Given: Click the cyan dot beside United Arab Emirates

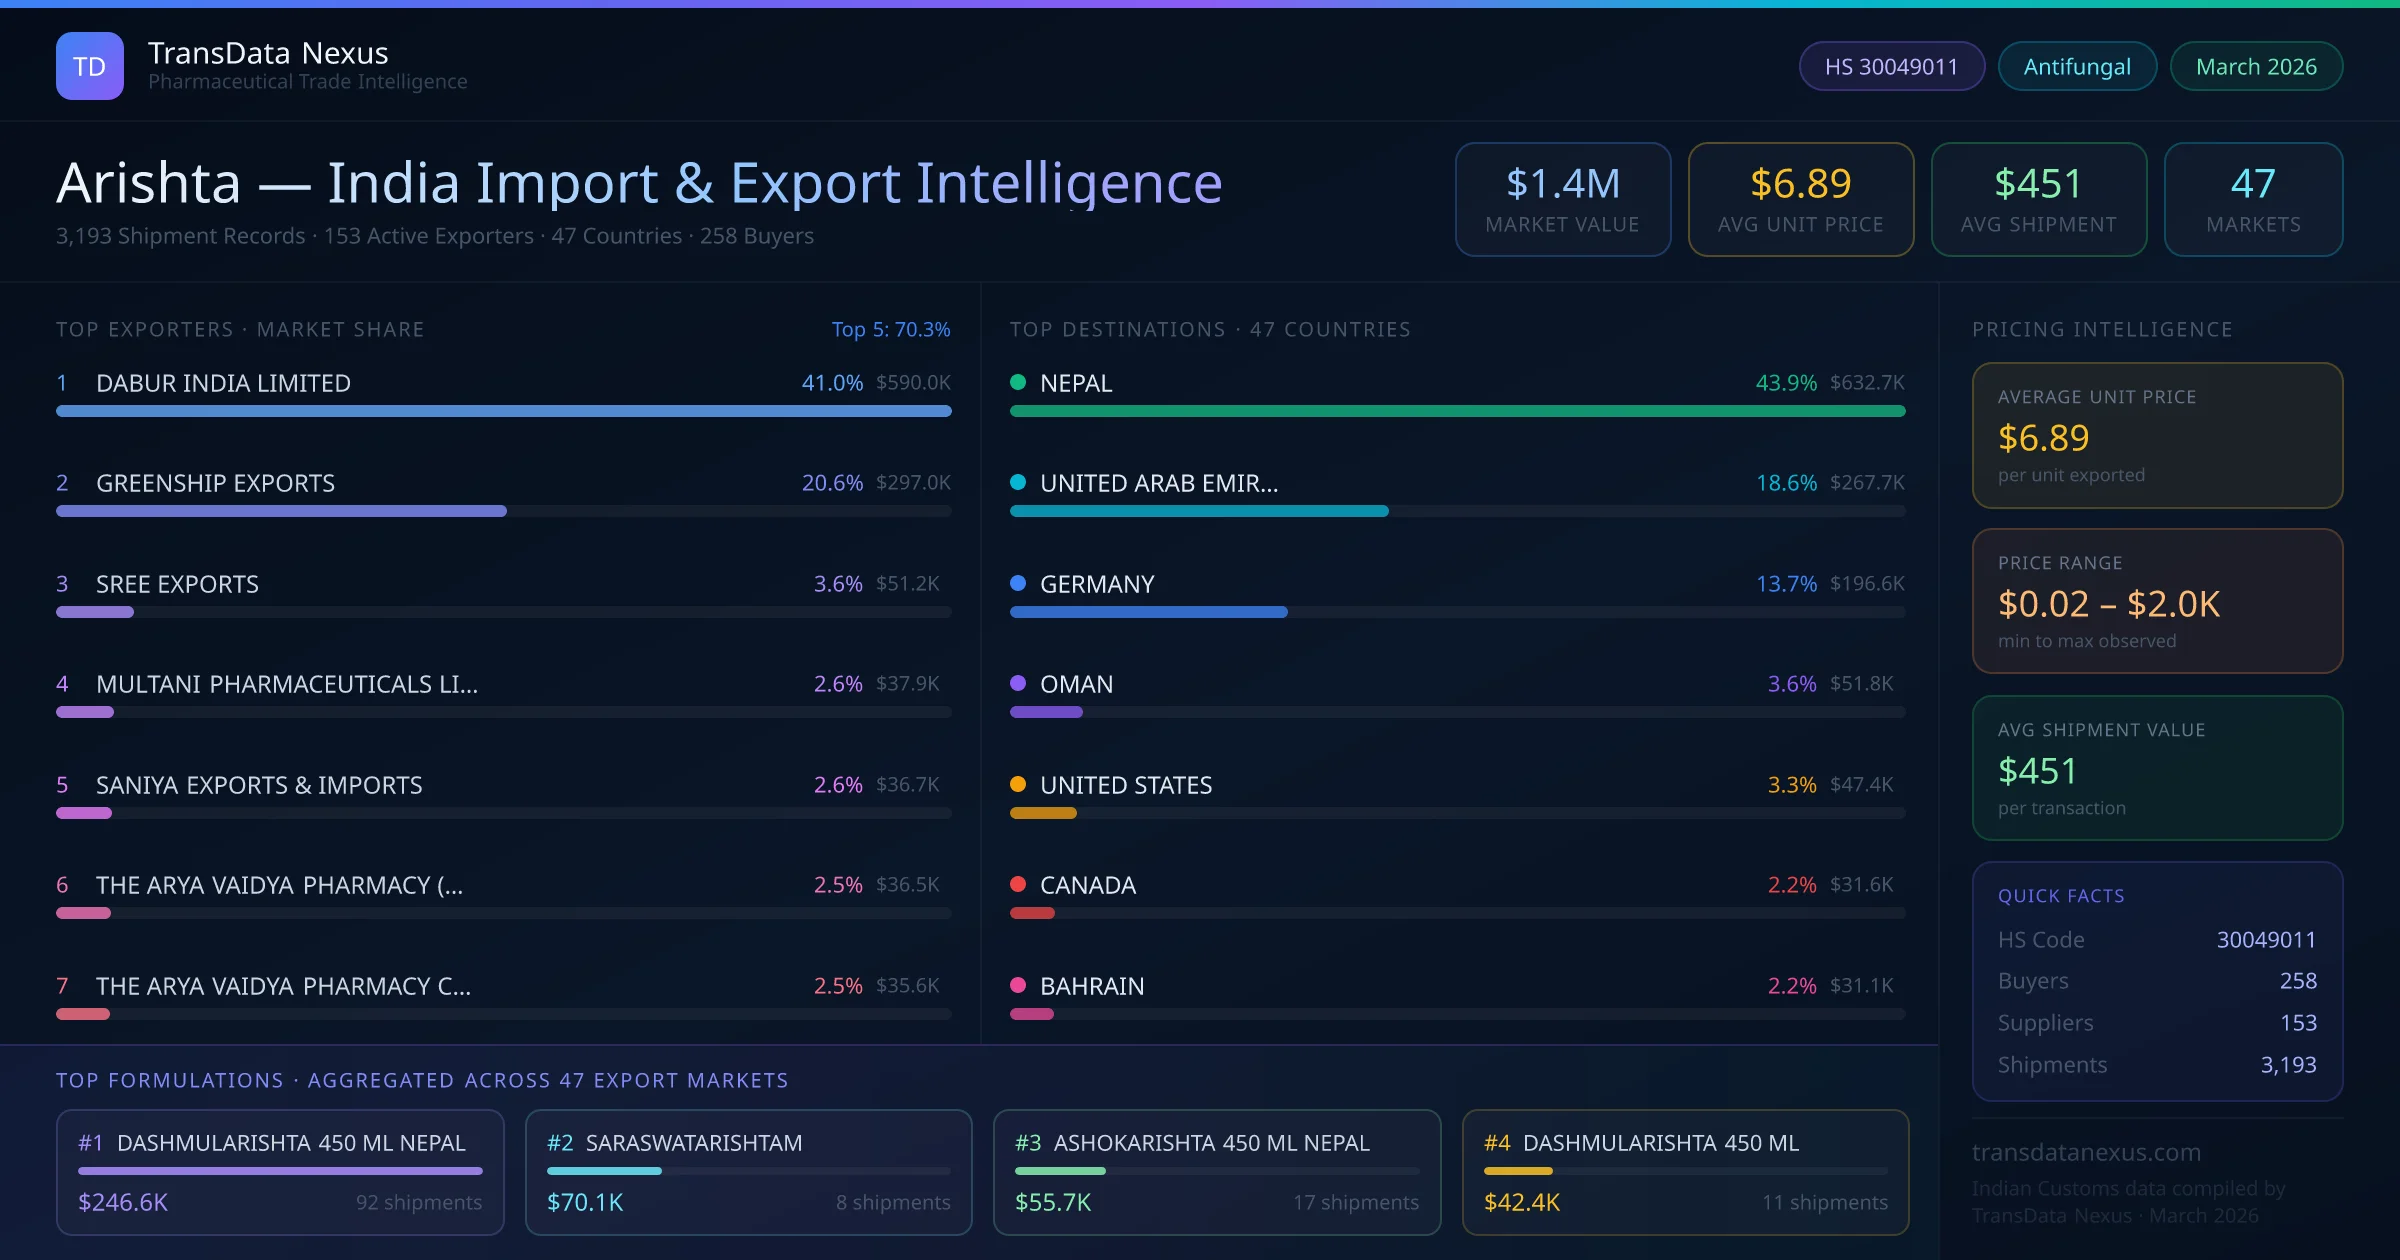Looking at the screenshot, I should [x=1018, y=483].
